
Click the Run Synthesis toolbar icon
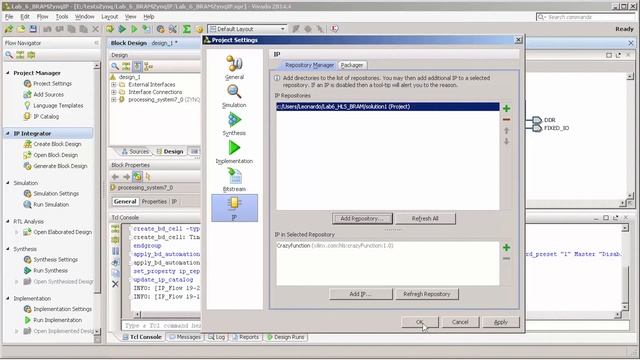[x=122, y=29]
